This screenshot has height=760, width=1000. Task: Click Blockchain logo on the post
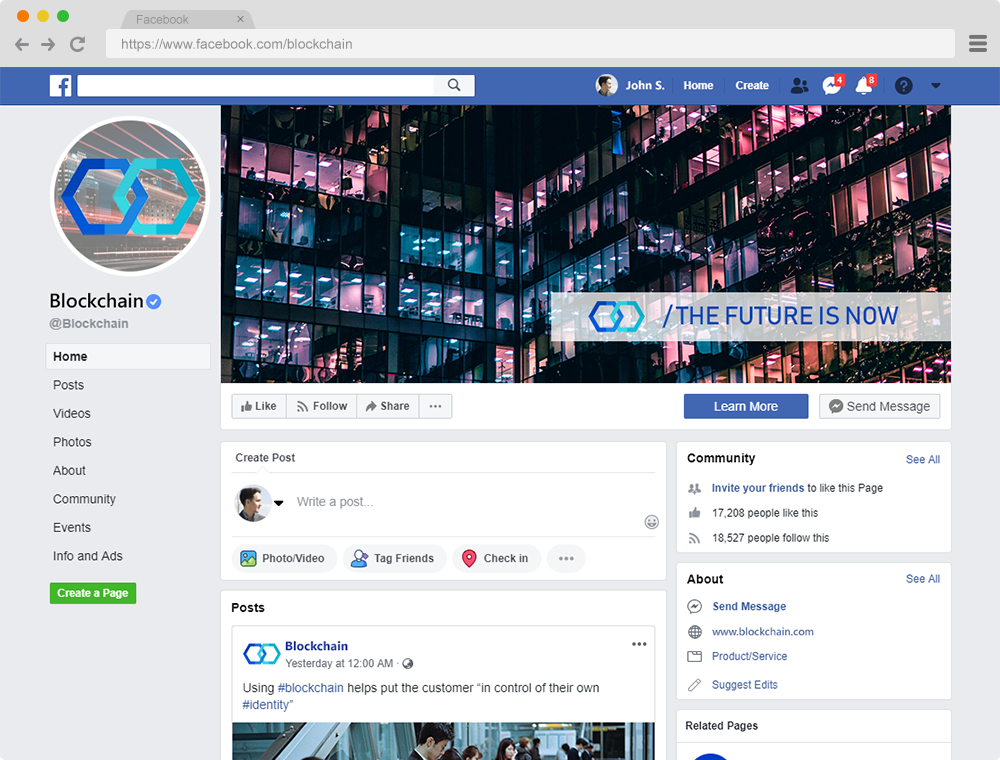261,654
